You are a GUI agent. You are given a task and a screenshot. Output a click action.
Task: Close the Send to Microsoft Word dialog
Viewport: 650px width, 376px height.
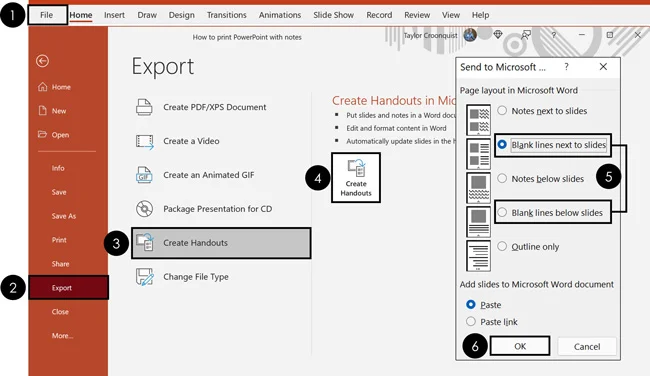click(603, 67)
